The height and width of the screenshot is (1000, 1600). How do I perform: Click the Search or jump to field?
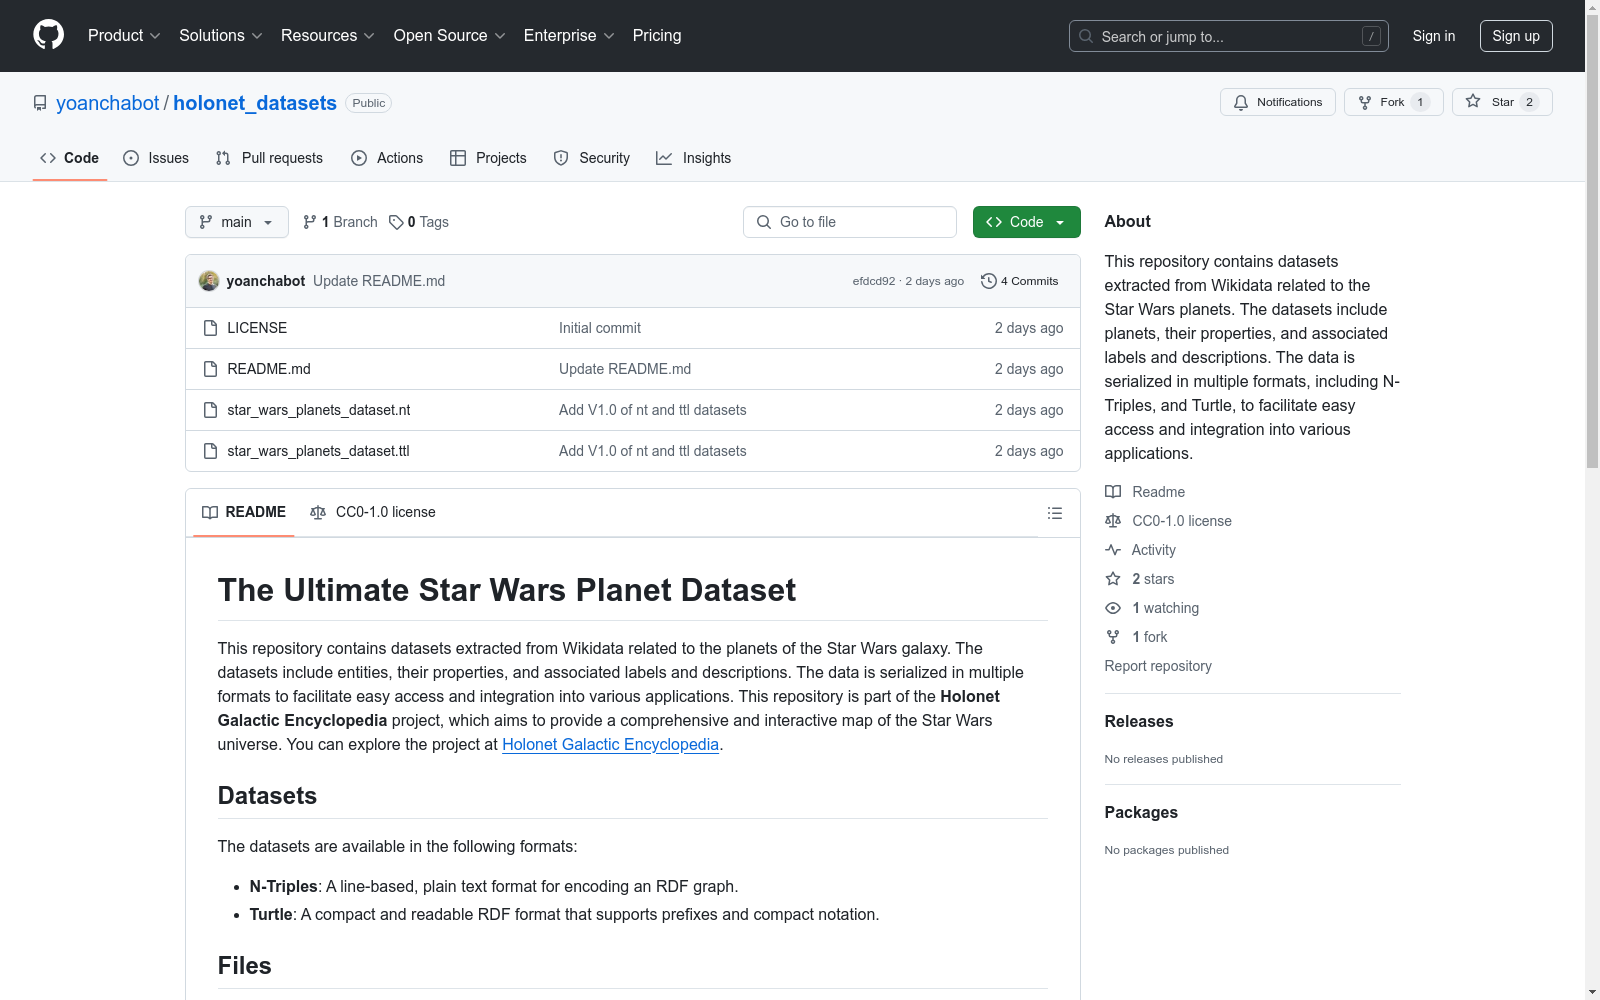click(1229, 36)
